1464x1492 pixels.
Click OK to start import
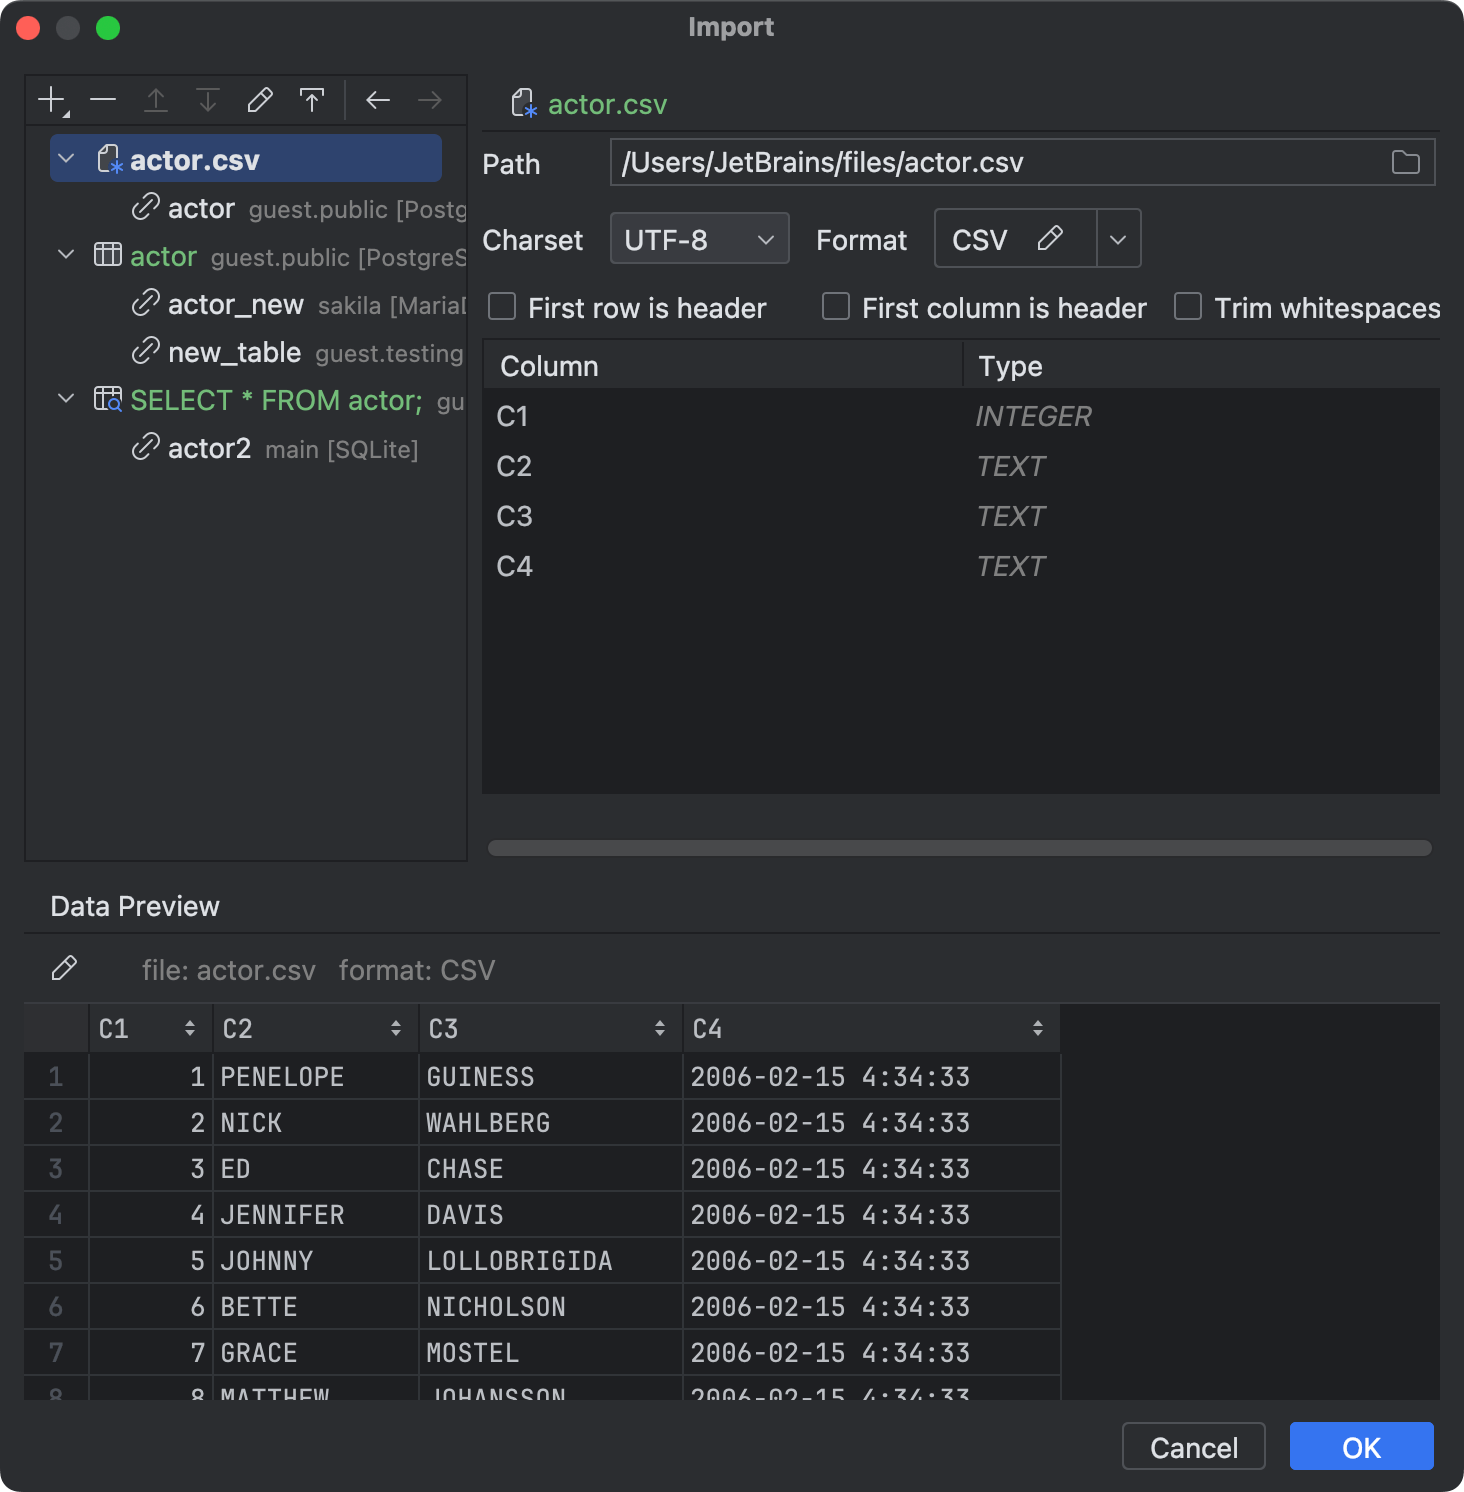coord(1360,1446)
